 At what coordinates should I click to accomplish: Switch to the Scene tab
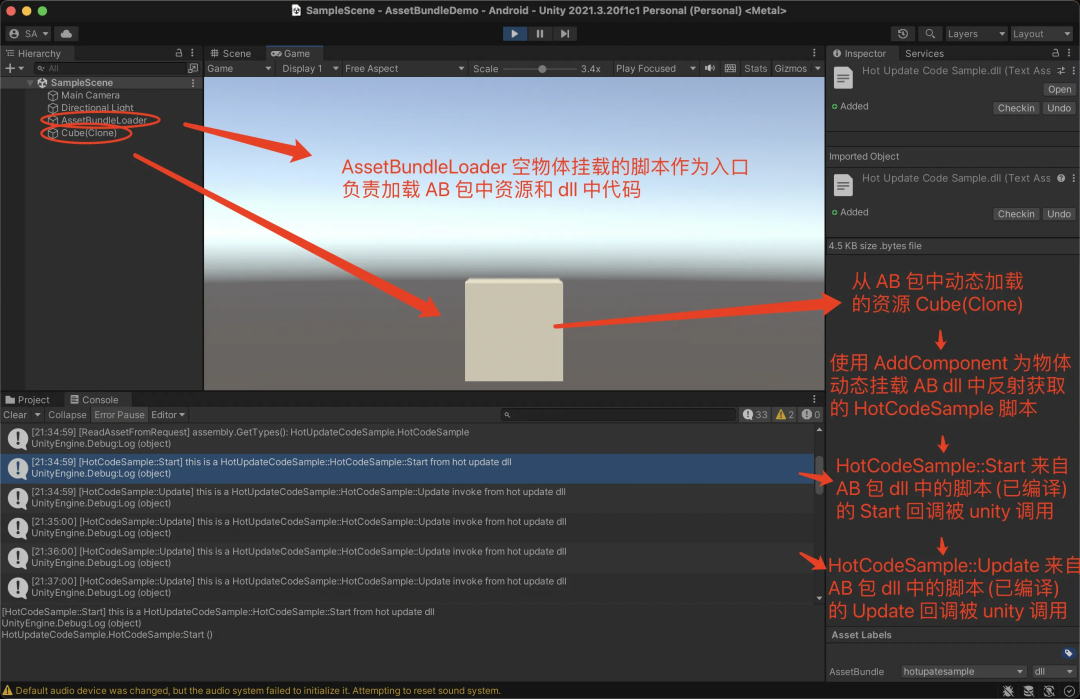click(x=231, y=53)
